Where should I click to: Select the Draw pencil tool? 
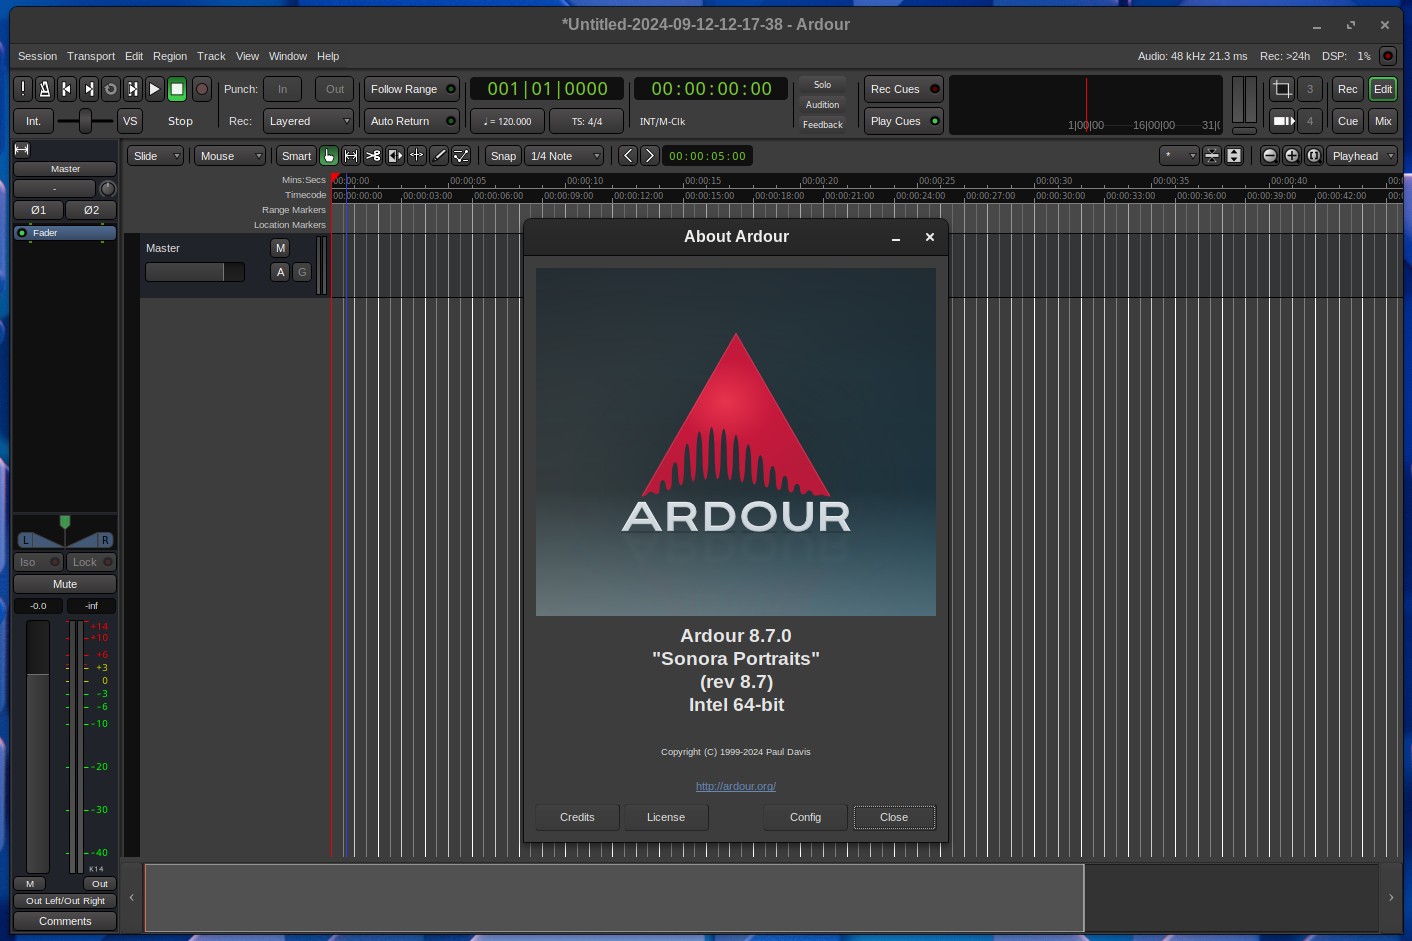click(x=439, y=156)
